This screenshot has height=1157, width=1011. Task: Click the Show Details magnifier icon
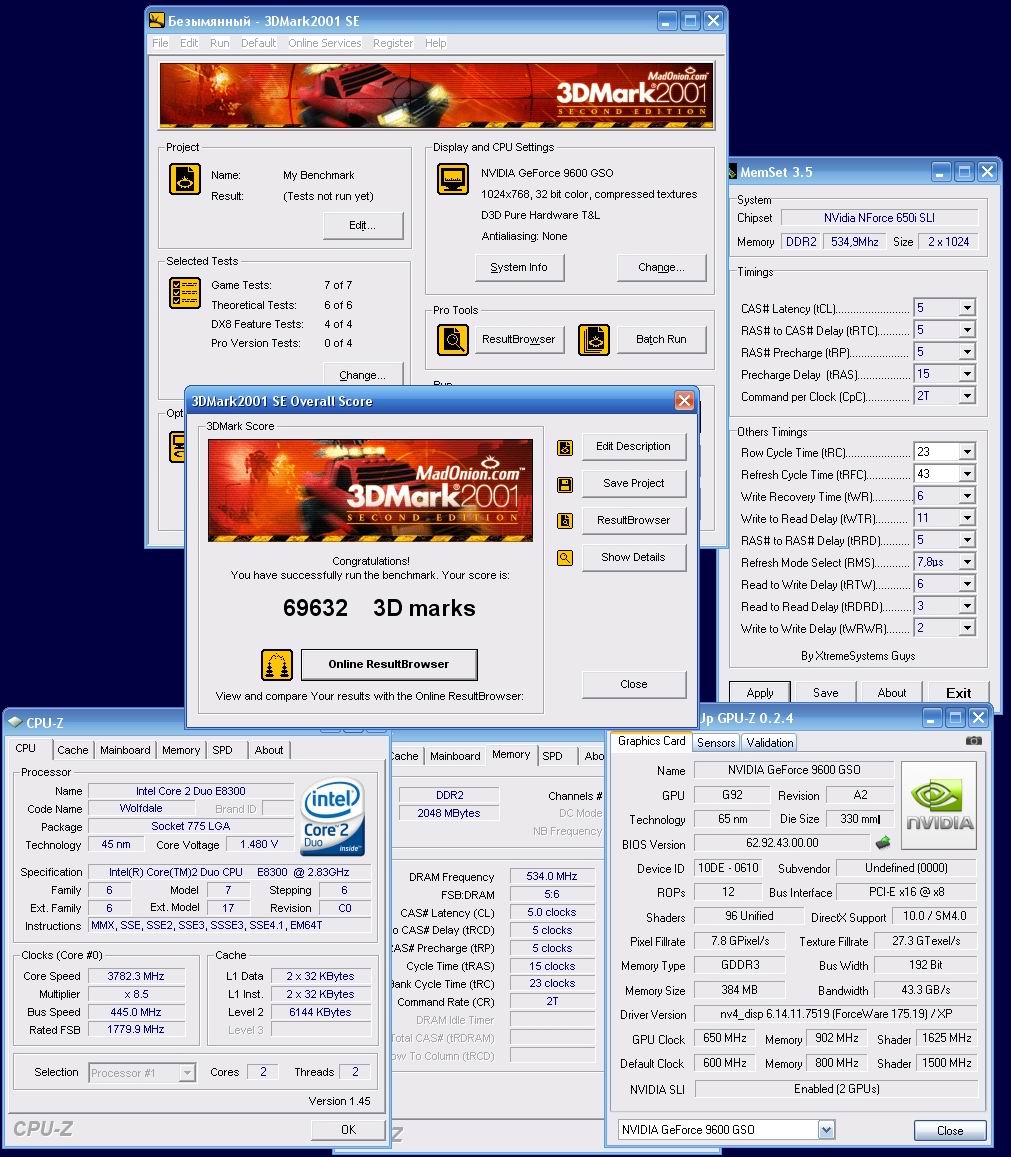coord(565,558)
